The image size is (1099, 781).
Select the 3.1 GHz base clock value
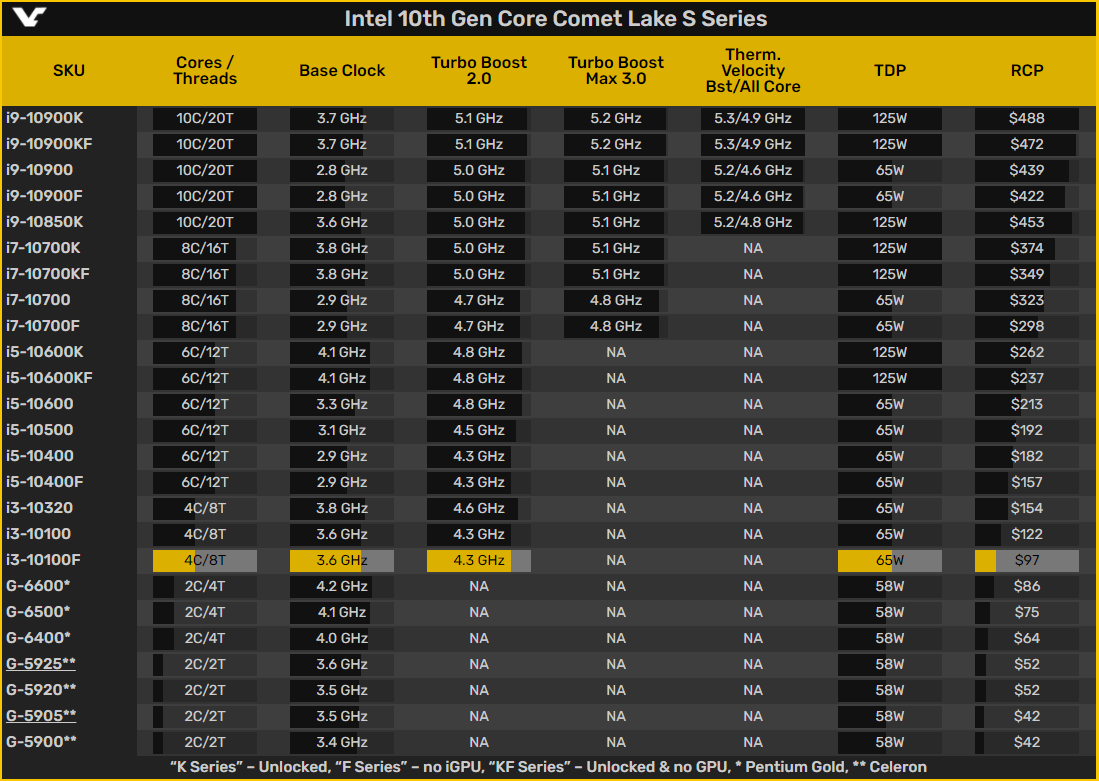[x=342, y=430]
